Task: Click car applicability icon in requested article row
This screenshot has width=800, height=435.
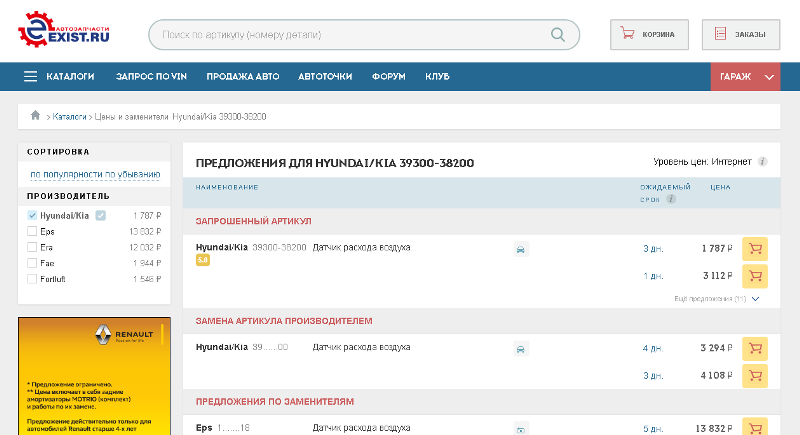Action: click(x=521, y=248)
